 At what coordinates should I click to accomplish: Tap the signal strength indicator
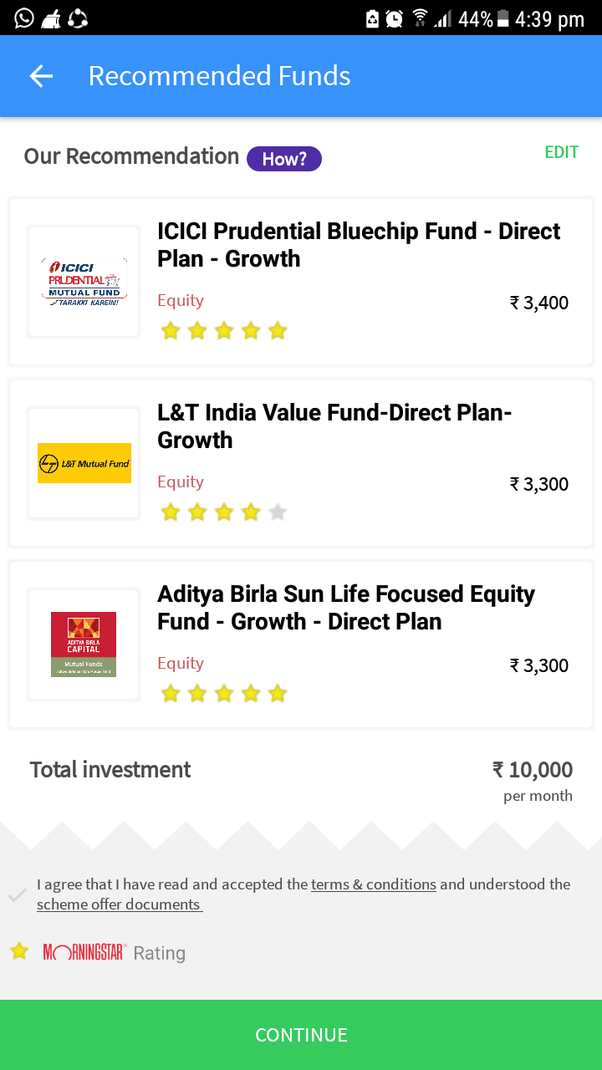[x=443, y=16]
